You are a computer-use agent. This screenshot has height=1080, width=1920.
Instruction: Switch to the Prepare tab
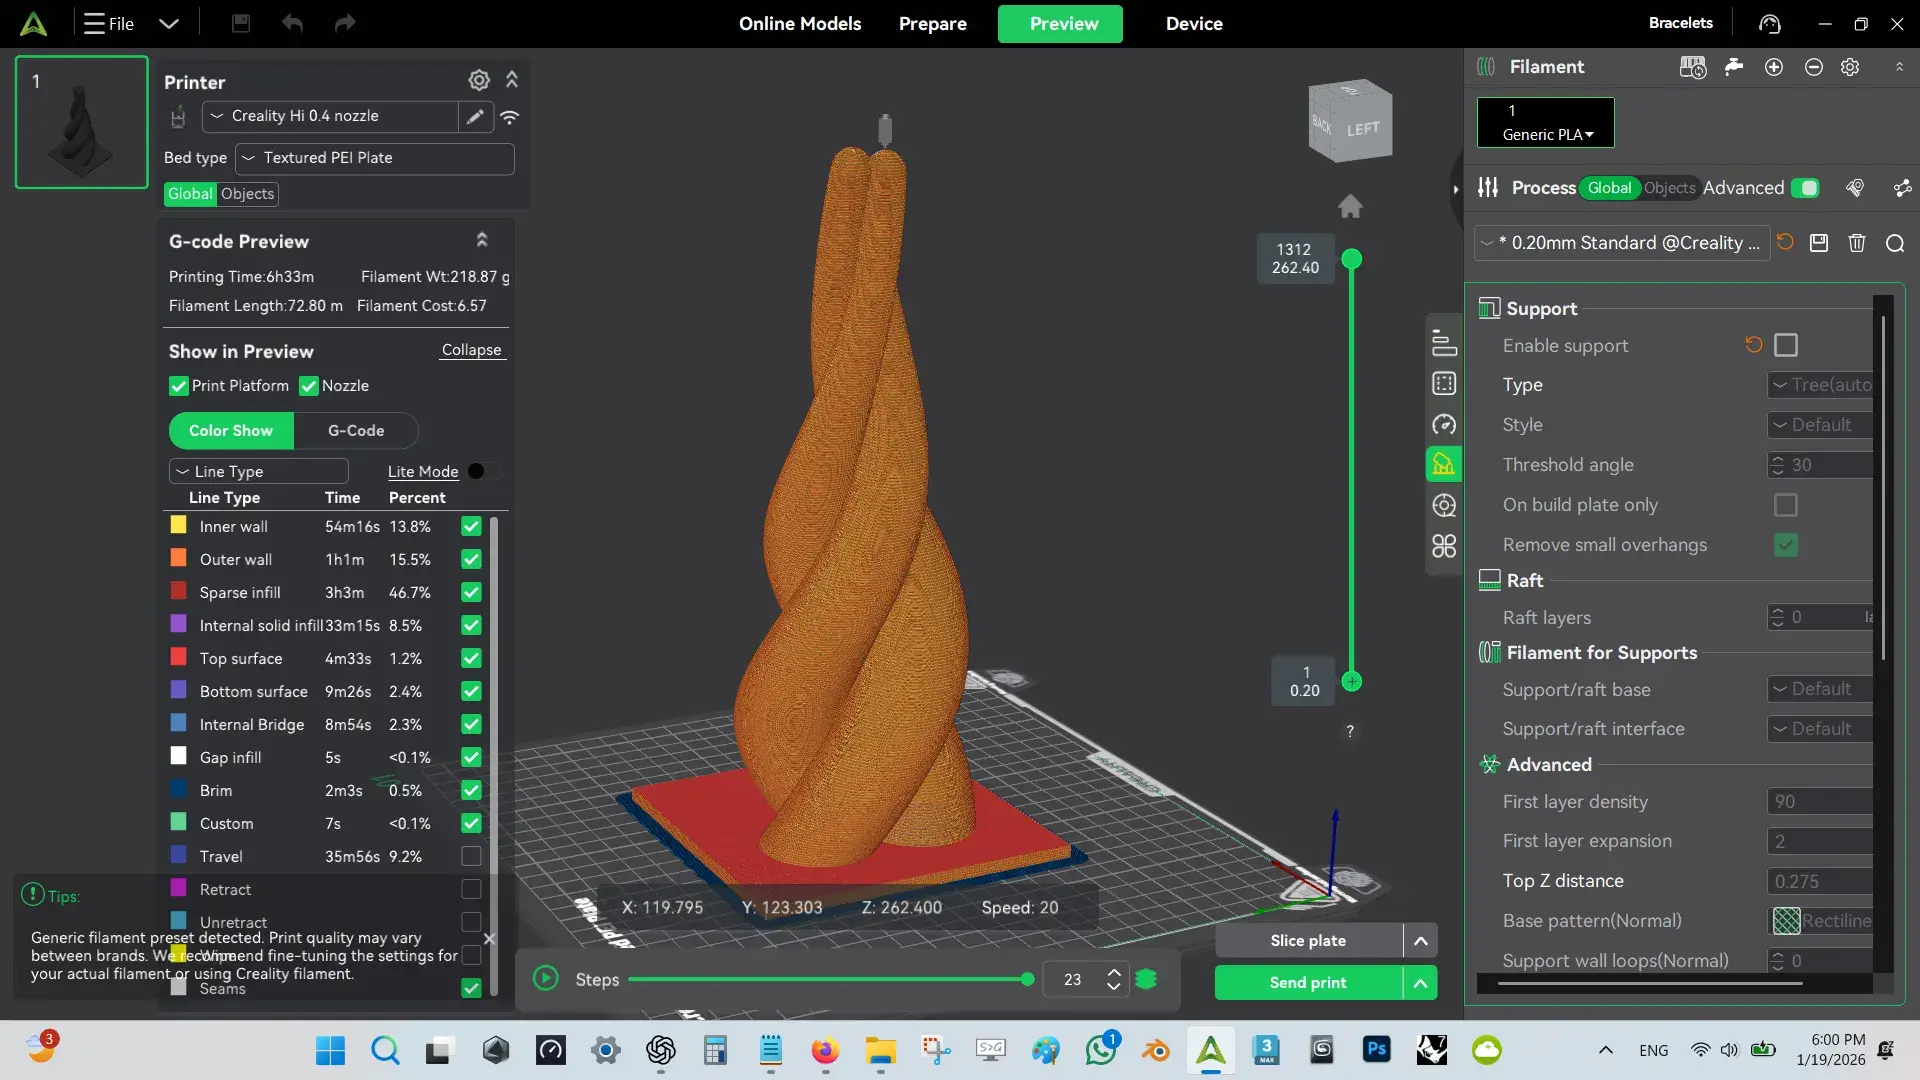click(932, 23)
